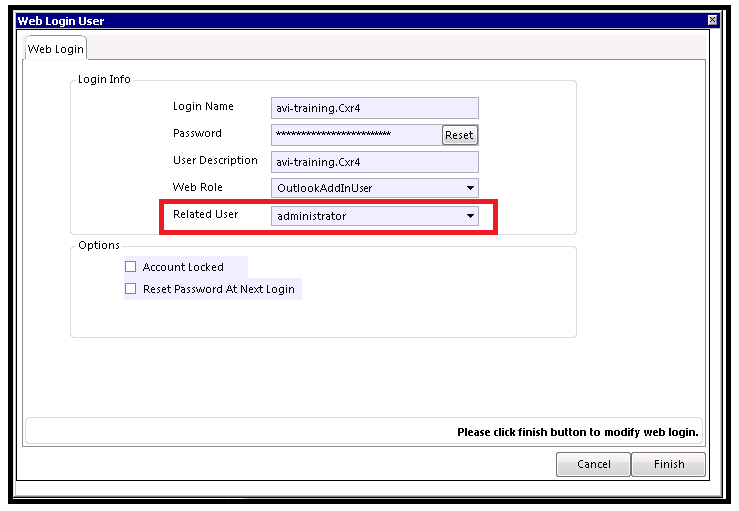Open the Related User dropdown

tap(375, 216)
